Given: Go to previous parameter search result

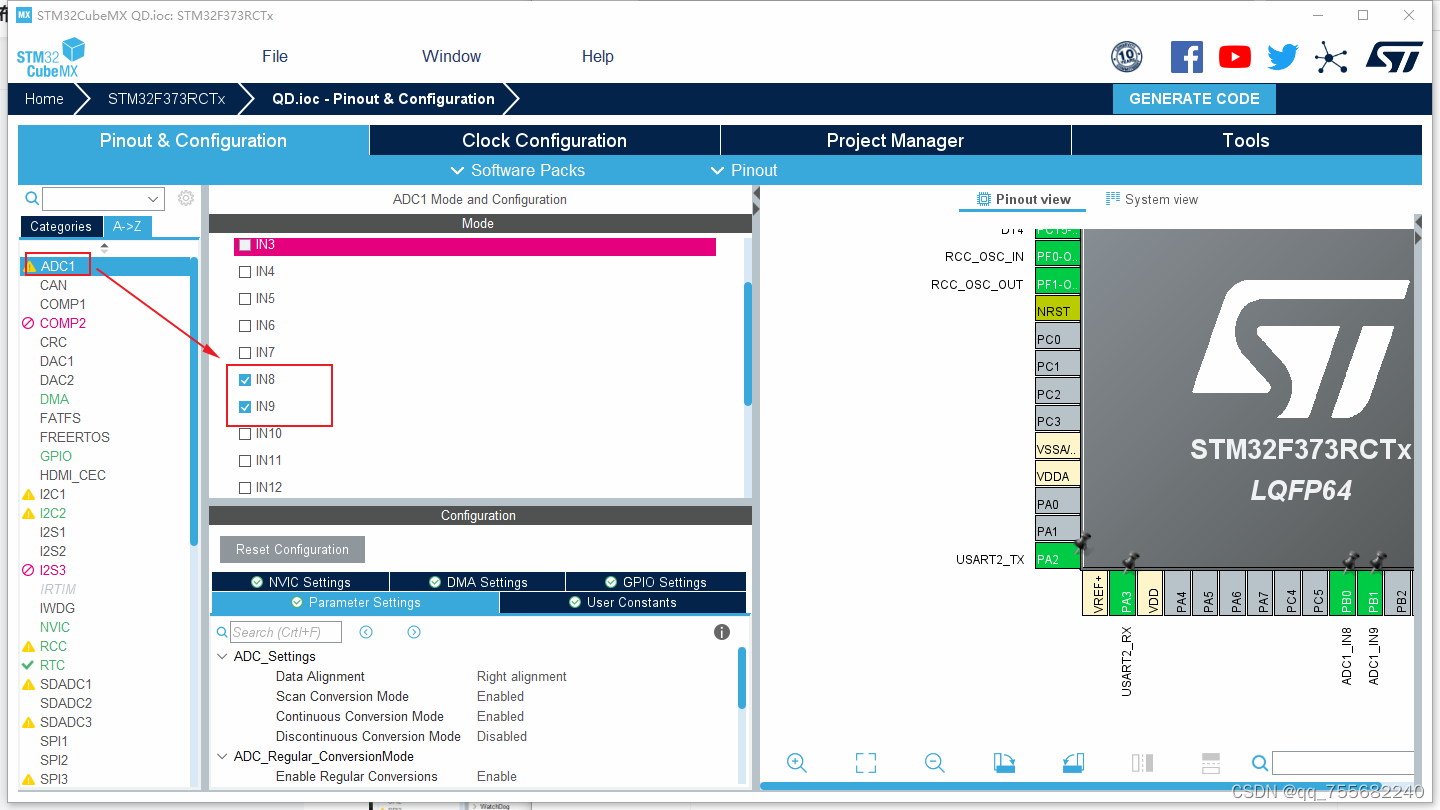Looking at the screenshot, I should pos(366,632).
